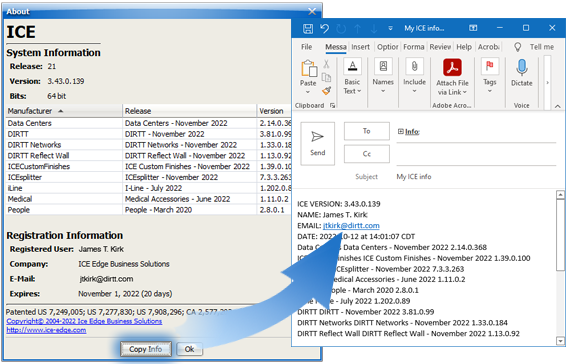The width and height of the screenshot is (571, 364).
Task: Sort by the Version column header
Action: [275, 111]
